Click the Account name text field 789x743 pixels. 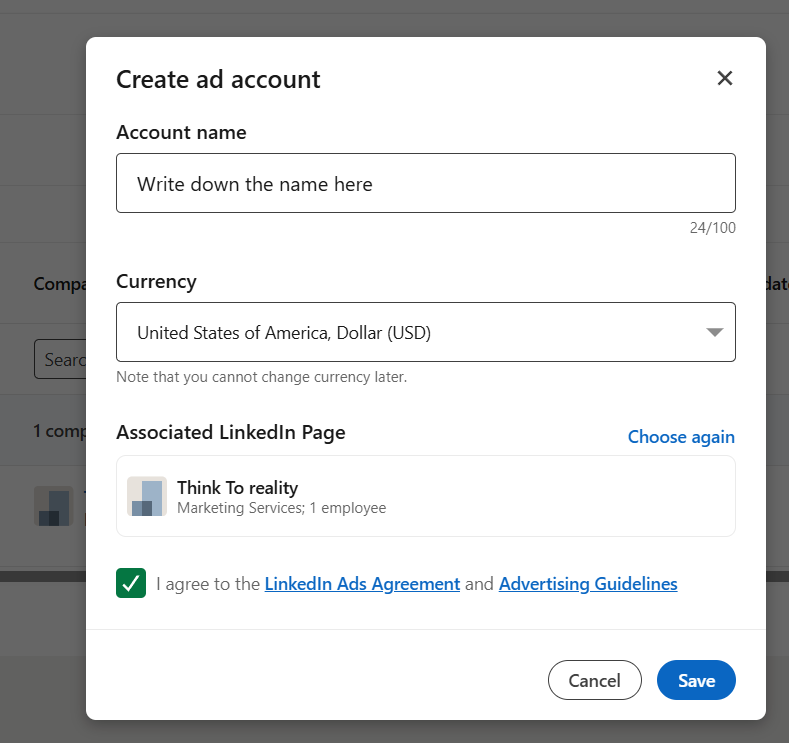[x=425, y=183]
